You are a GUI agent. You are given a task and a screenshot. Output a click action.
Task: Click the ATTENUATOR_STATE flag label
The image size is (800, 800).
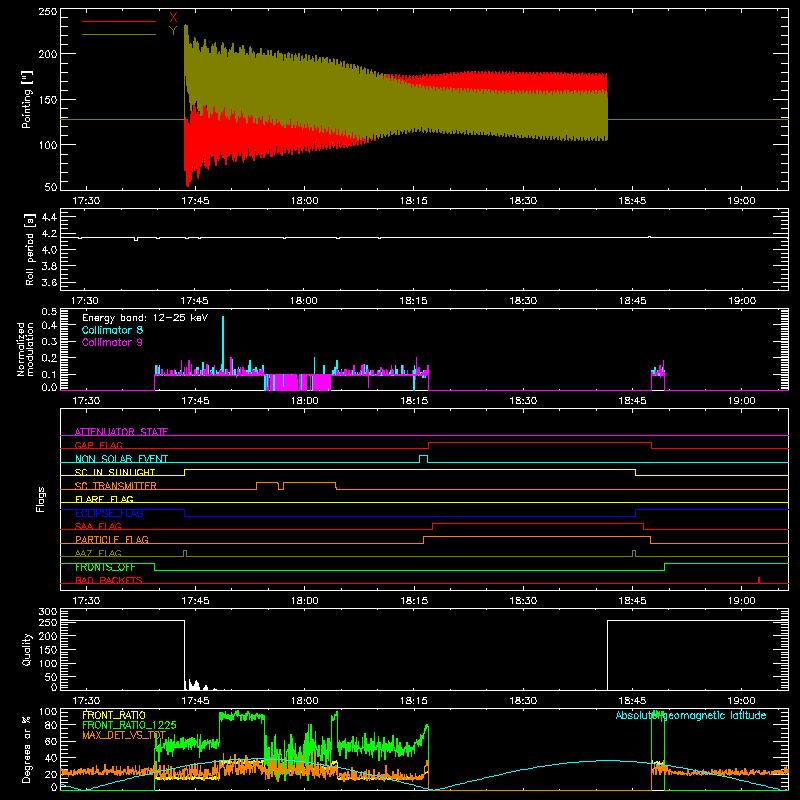coord(121,432)
